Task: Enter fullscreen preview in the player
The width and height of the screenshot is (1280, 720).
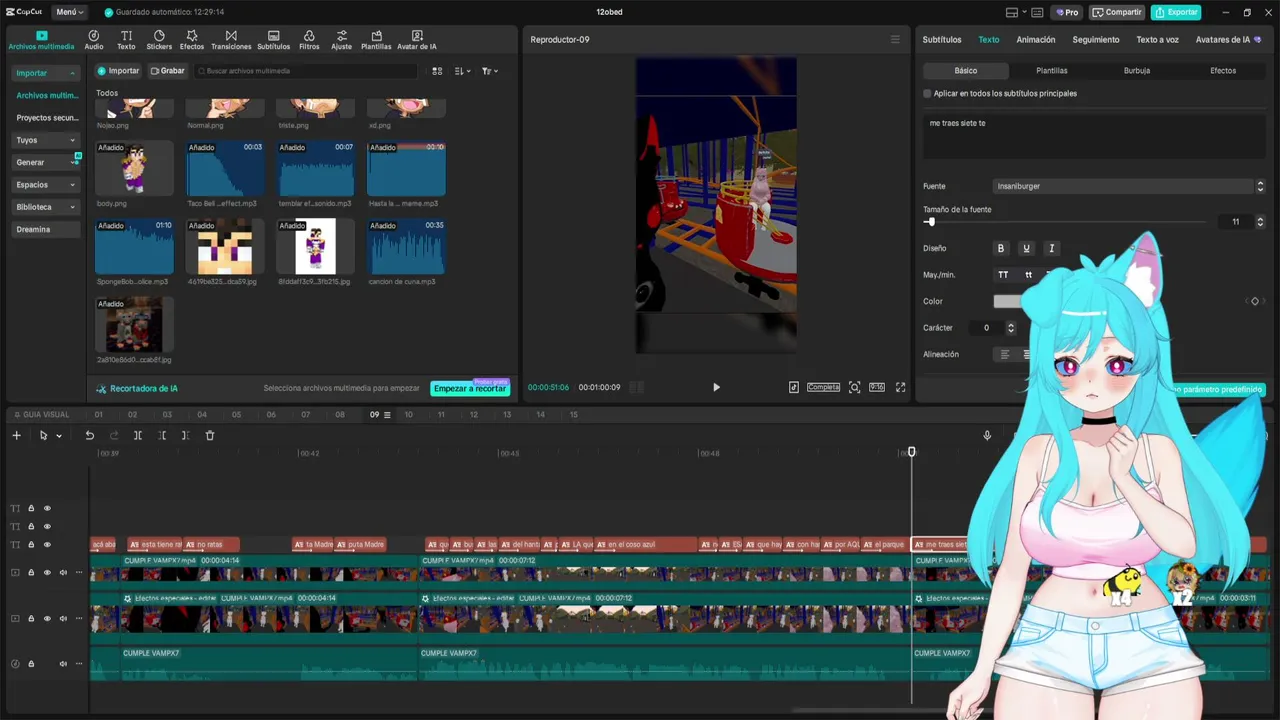Action: click(900, 387)
